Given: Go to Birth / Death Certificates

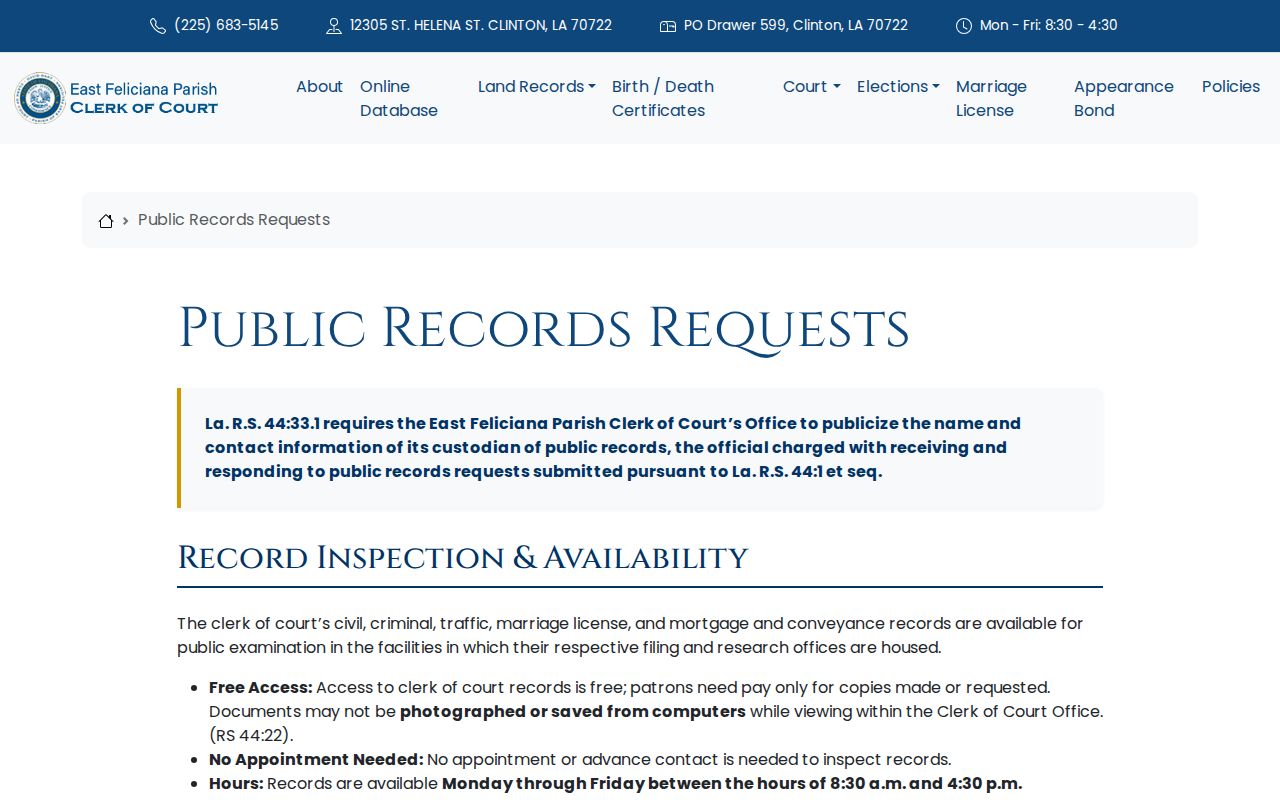Looking at the screenshot, I should click(663, 98).
